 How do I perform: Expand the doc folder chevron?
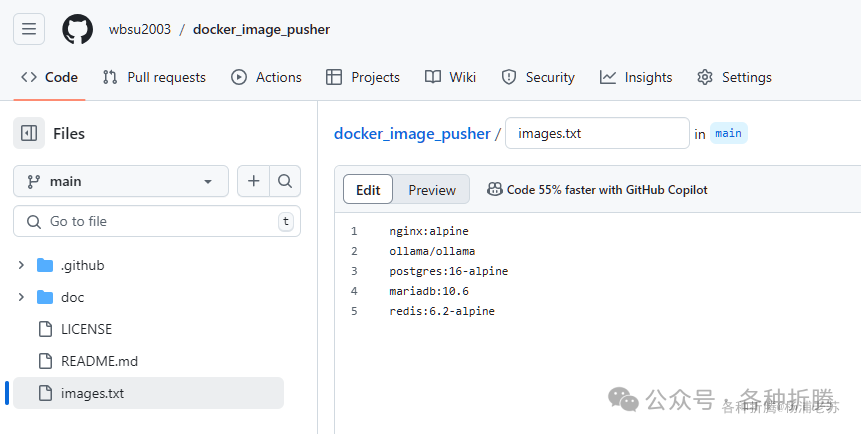pos(21,297)
